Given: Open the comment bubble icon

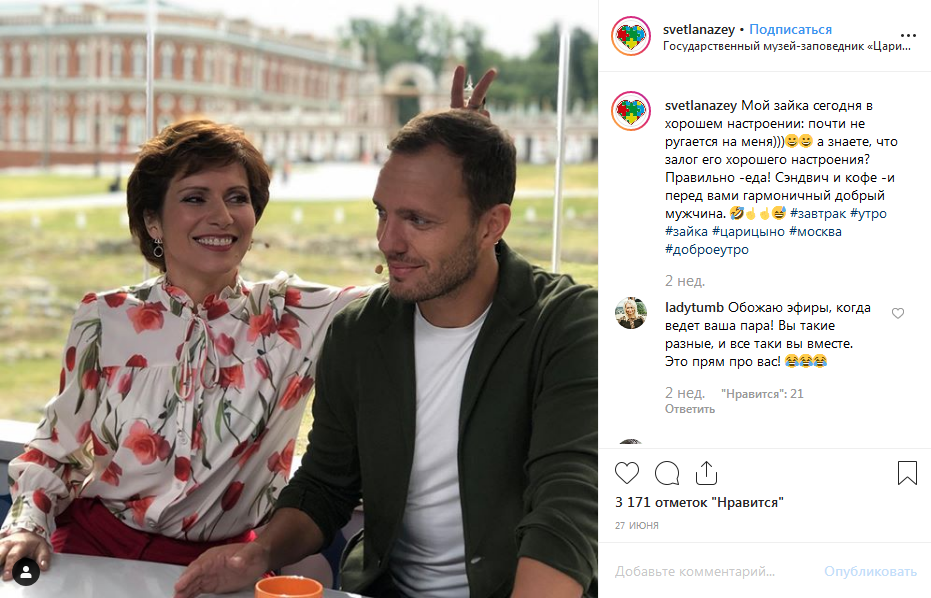Looking at the screenshot, I should [x=667, y=473].
